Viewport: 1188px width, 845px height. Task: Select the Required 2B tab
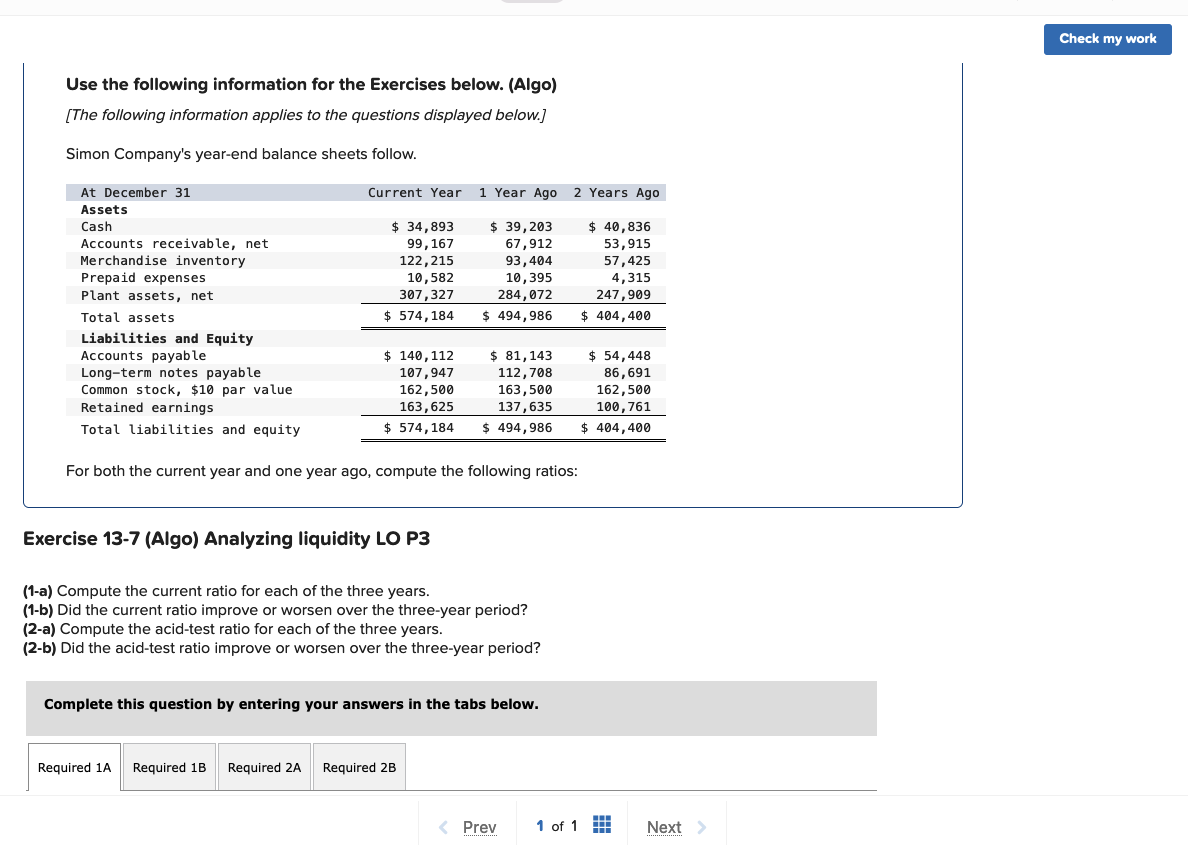pyautogui.click(x=359, y=767)
